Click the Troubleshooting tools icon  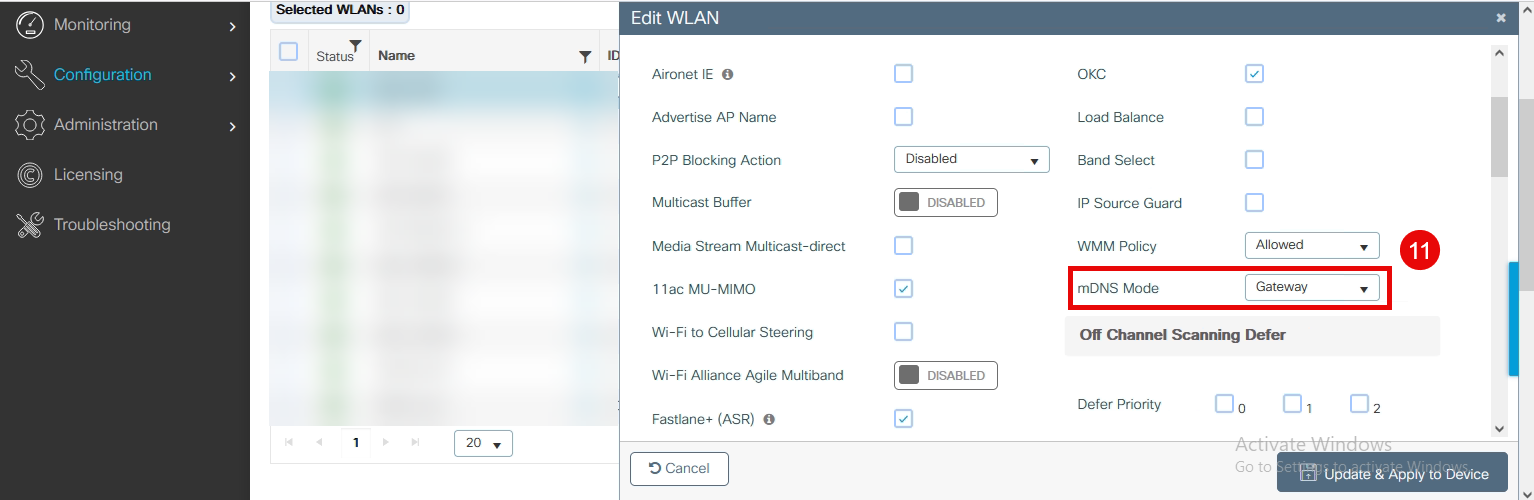coord(30,225)
